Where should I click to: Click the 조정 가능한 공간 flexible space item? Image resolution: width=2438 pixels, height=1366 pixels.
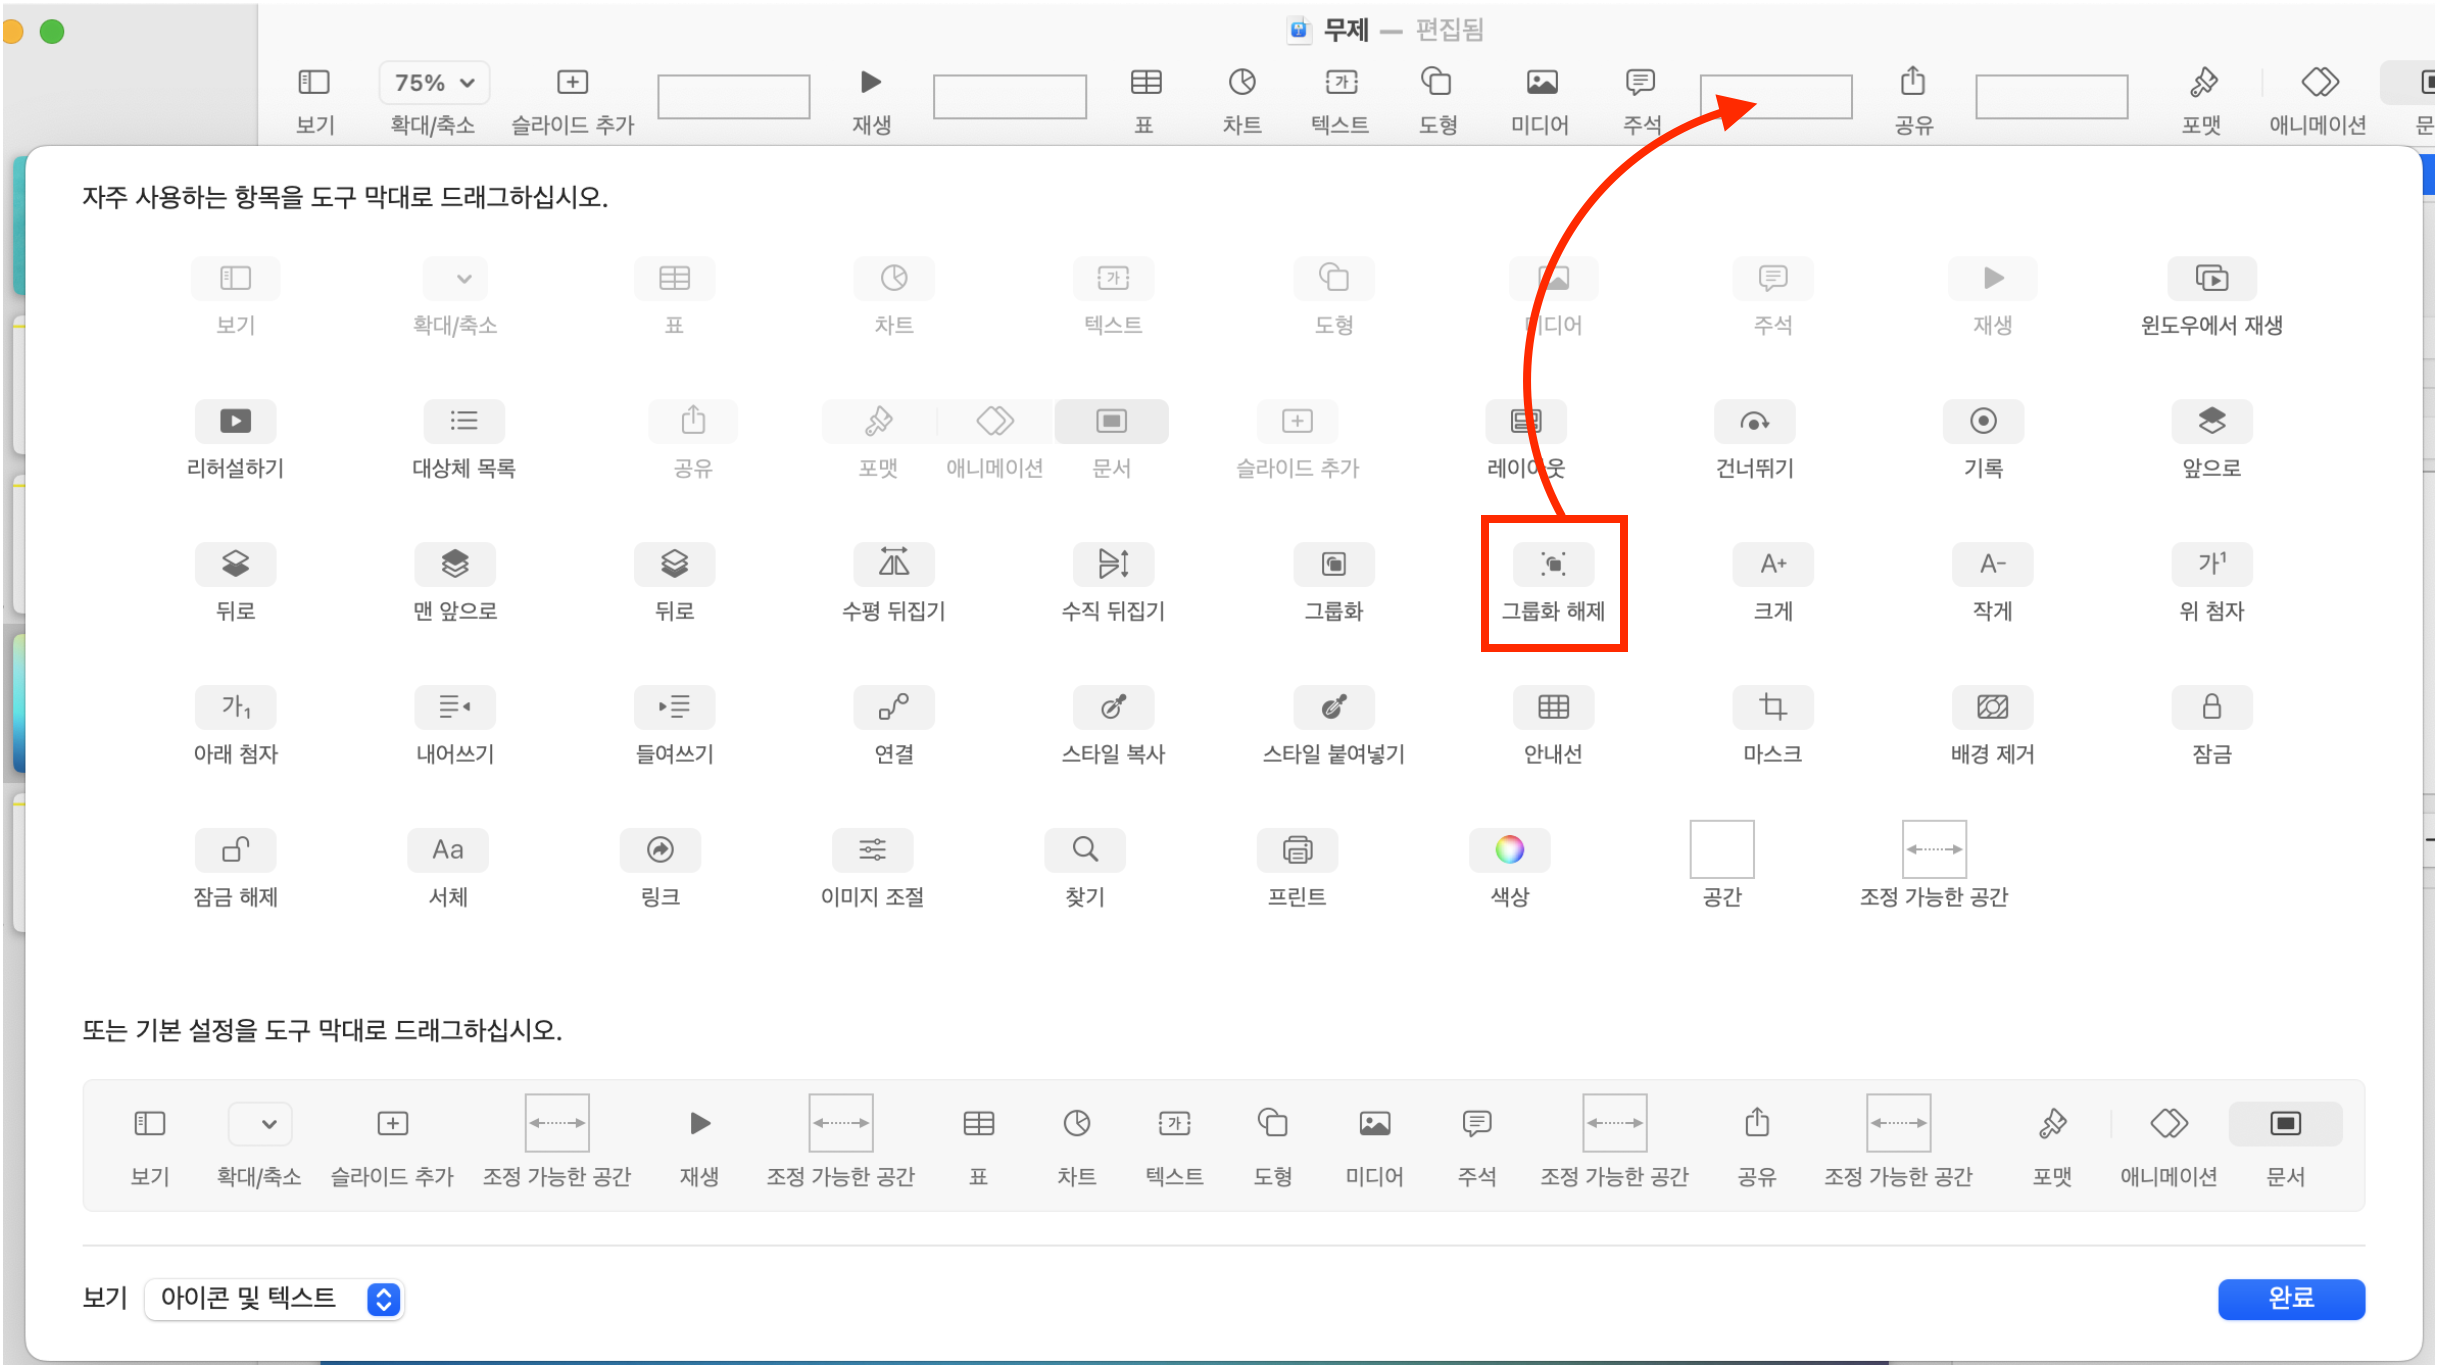[x=1933, y=851]
